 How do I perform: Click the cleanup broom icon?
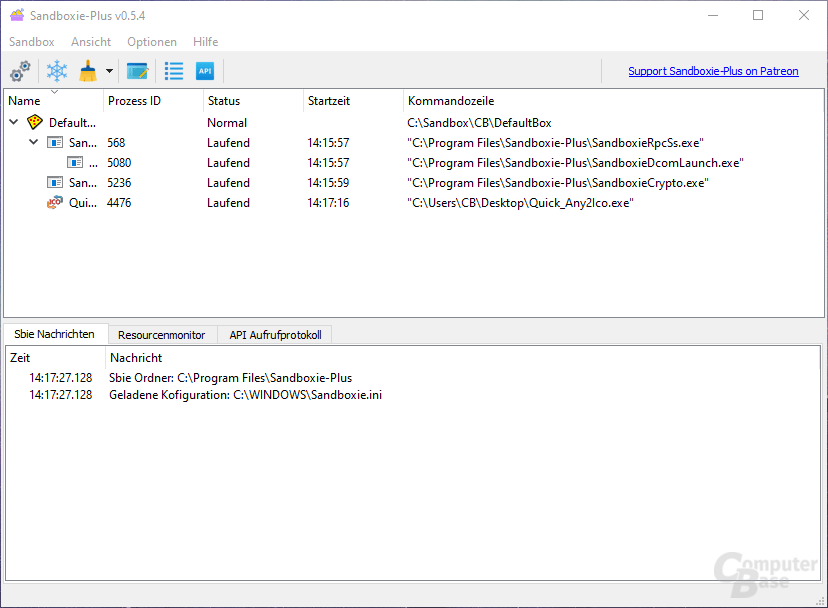click(88, 71)
